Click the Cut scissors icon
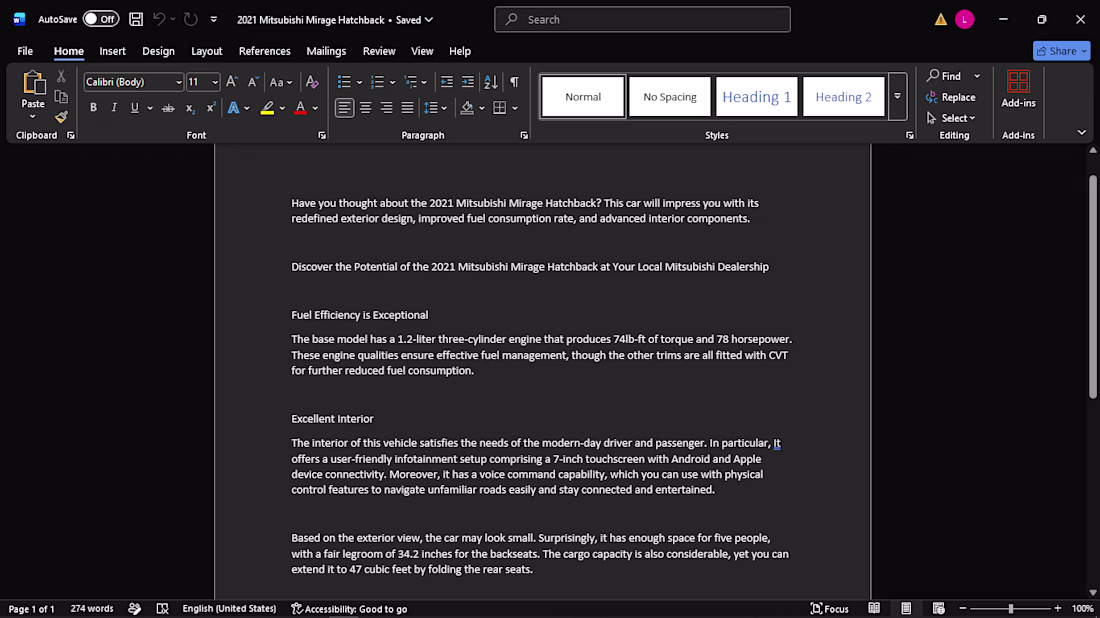This screenshot has width=1100, height=618. tap(61, 76)
